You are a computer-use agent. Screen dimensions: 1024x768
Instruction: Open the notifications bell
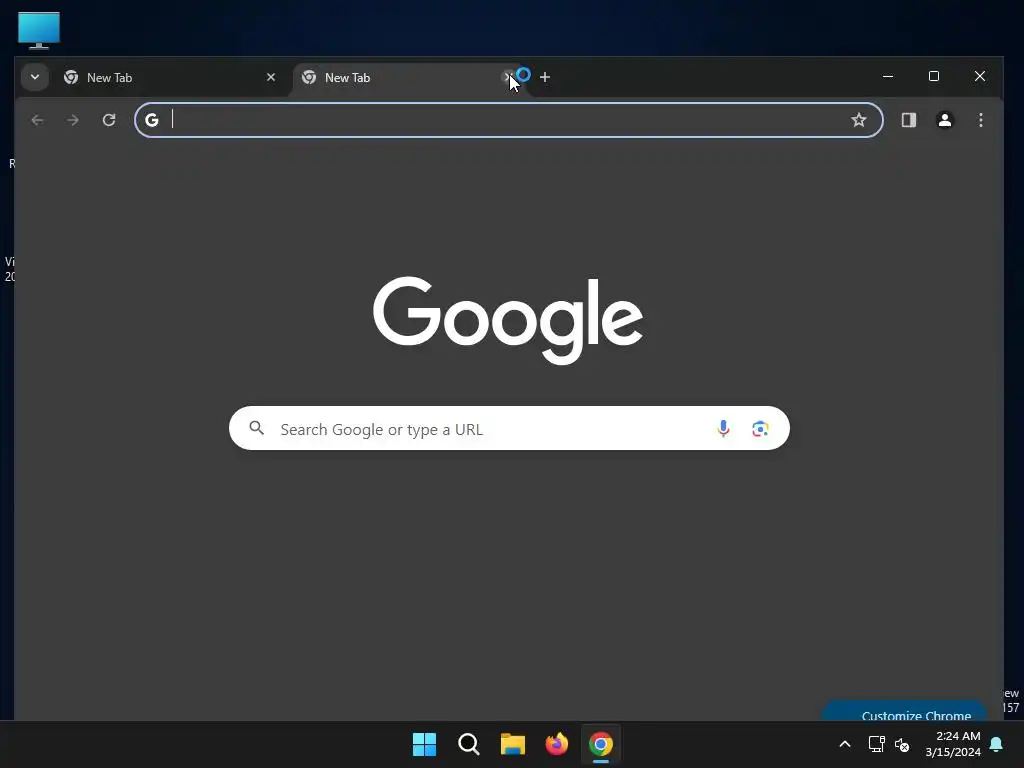(997, 744)
